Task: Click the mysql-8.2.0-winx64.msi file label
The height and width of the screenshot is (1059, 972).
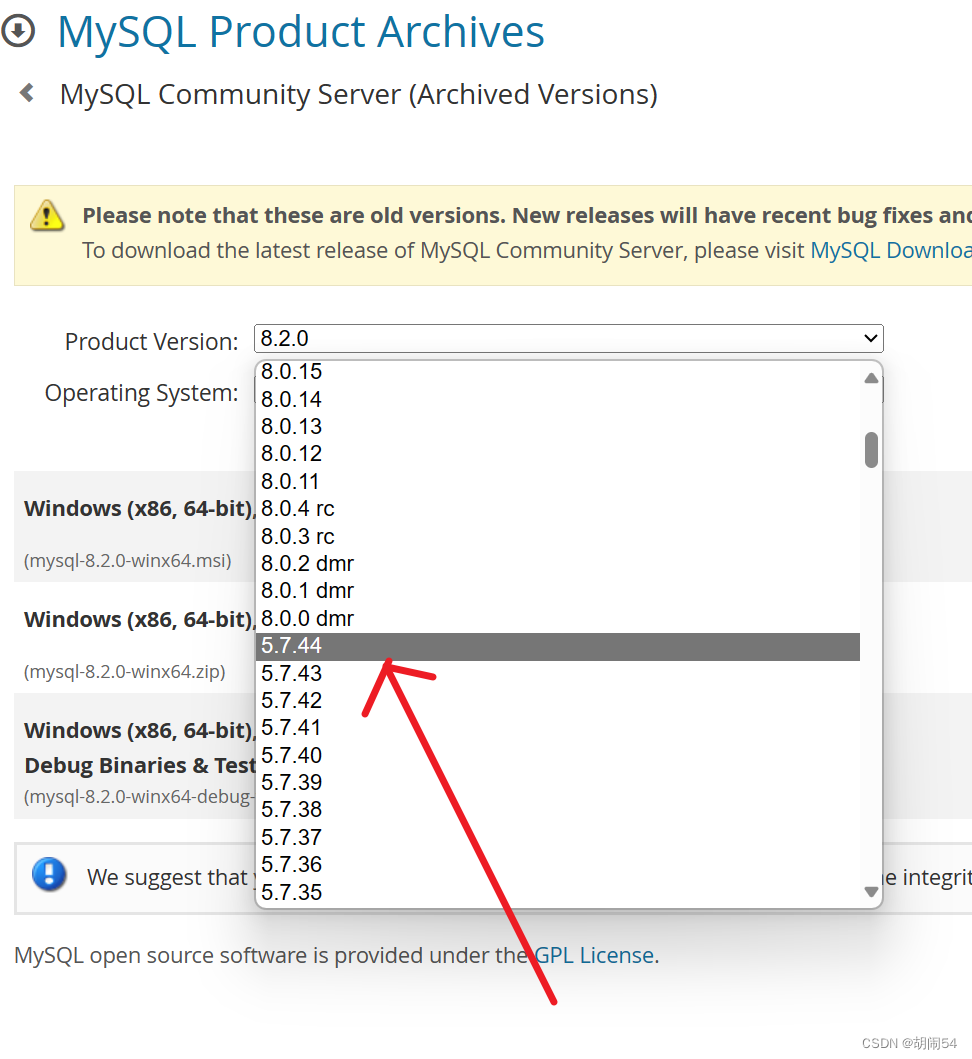Action: coord(128,560)
